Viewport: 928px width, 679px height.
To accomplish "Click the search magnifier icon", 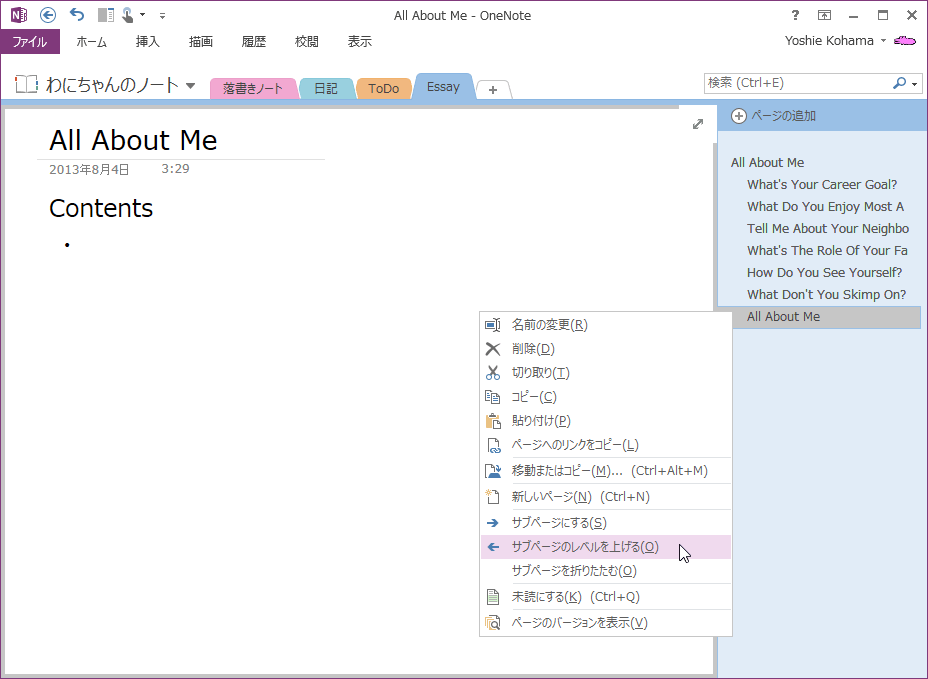I will click(900, 83).
